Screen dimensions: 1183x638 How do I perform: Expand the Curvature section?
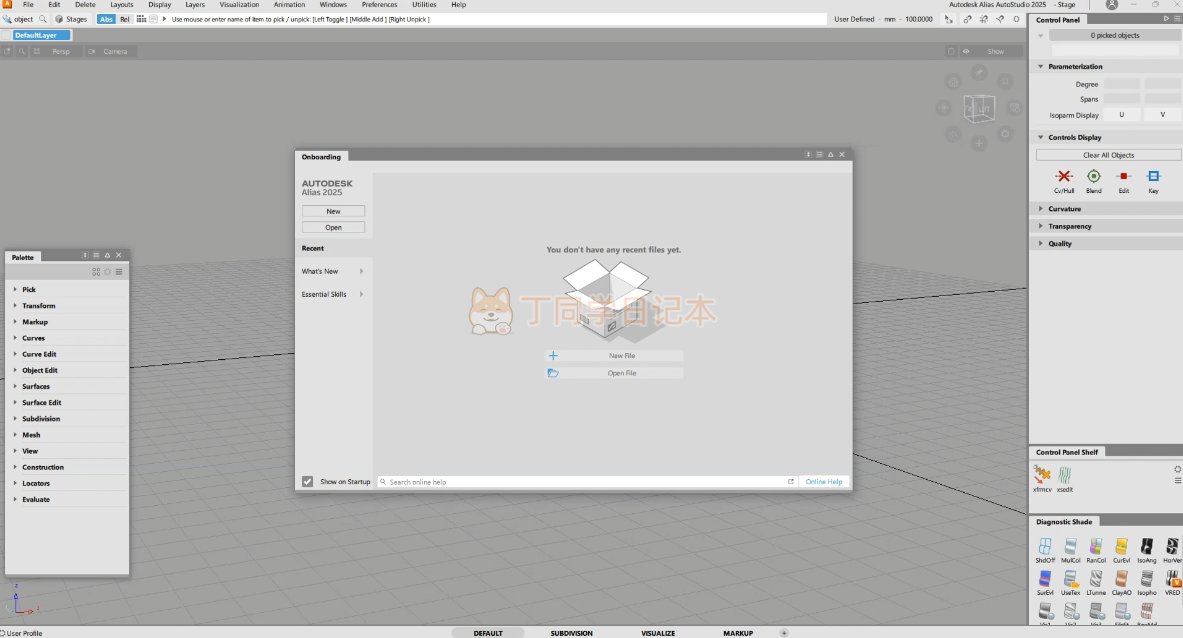(1064, 209)
